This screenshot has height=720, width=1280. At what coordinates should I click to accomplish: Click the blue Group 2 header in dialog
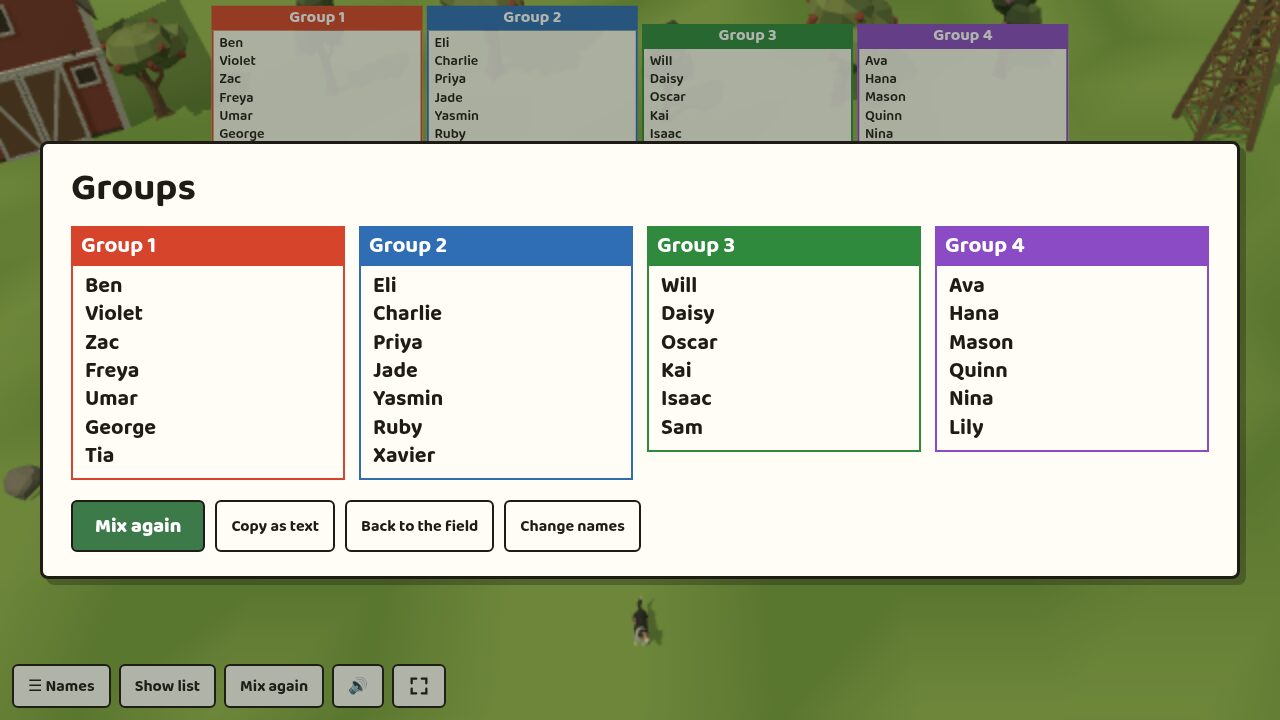point(496,246)
